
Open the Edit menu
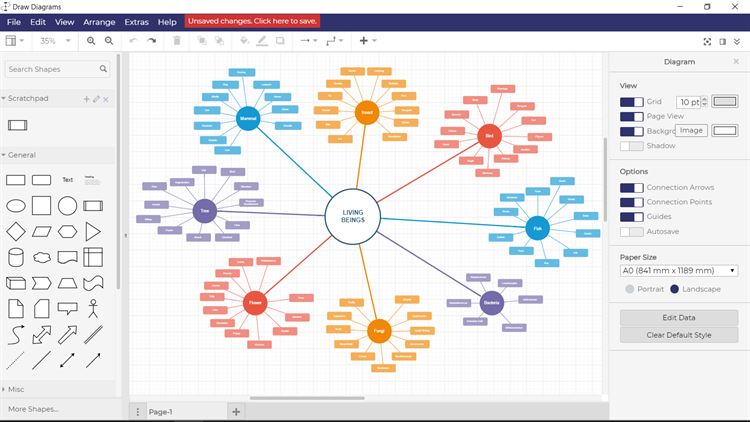coord(38,22)
